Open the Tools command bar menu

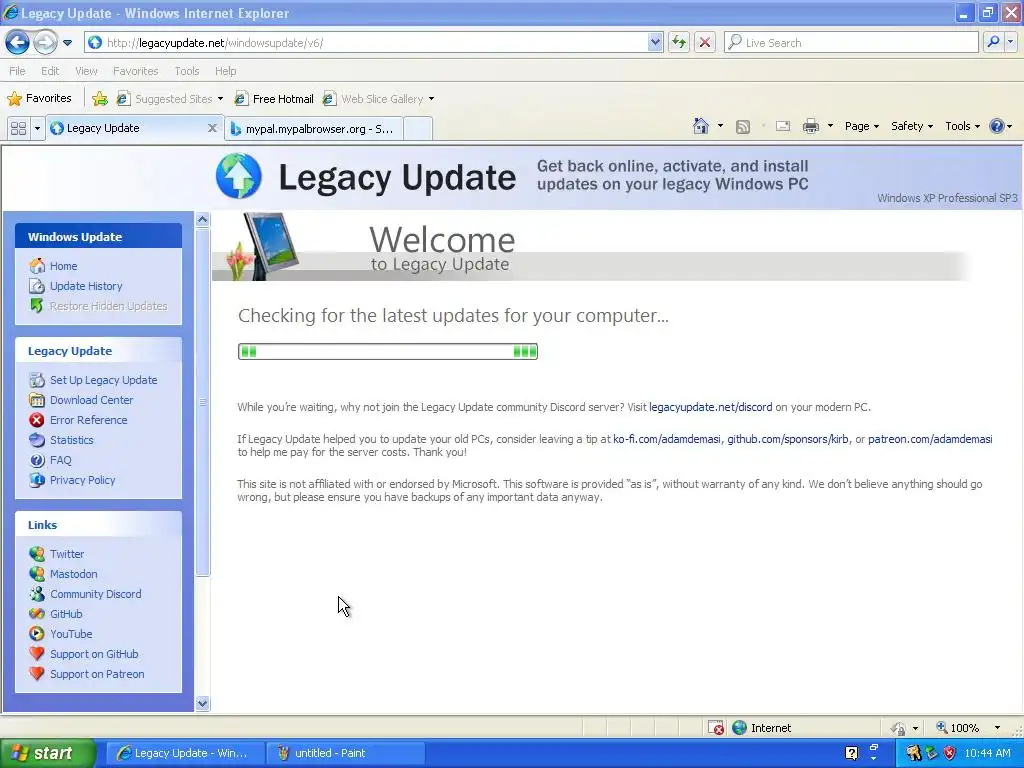tap(962, 126)
